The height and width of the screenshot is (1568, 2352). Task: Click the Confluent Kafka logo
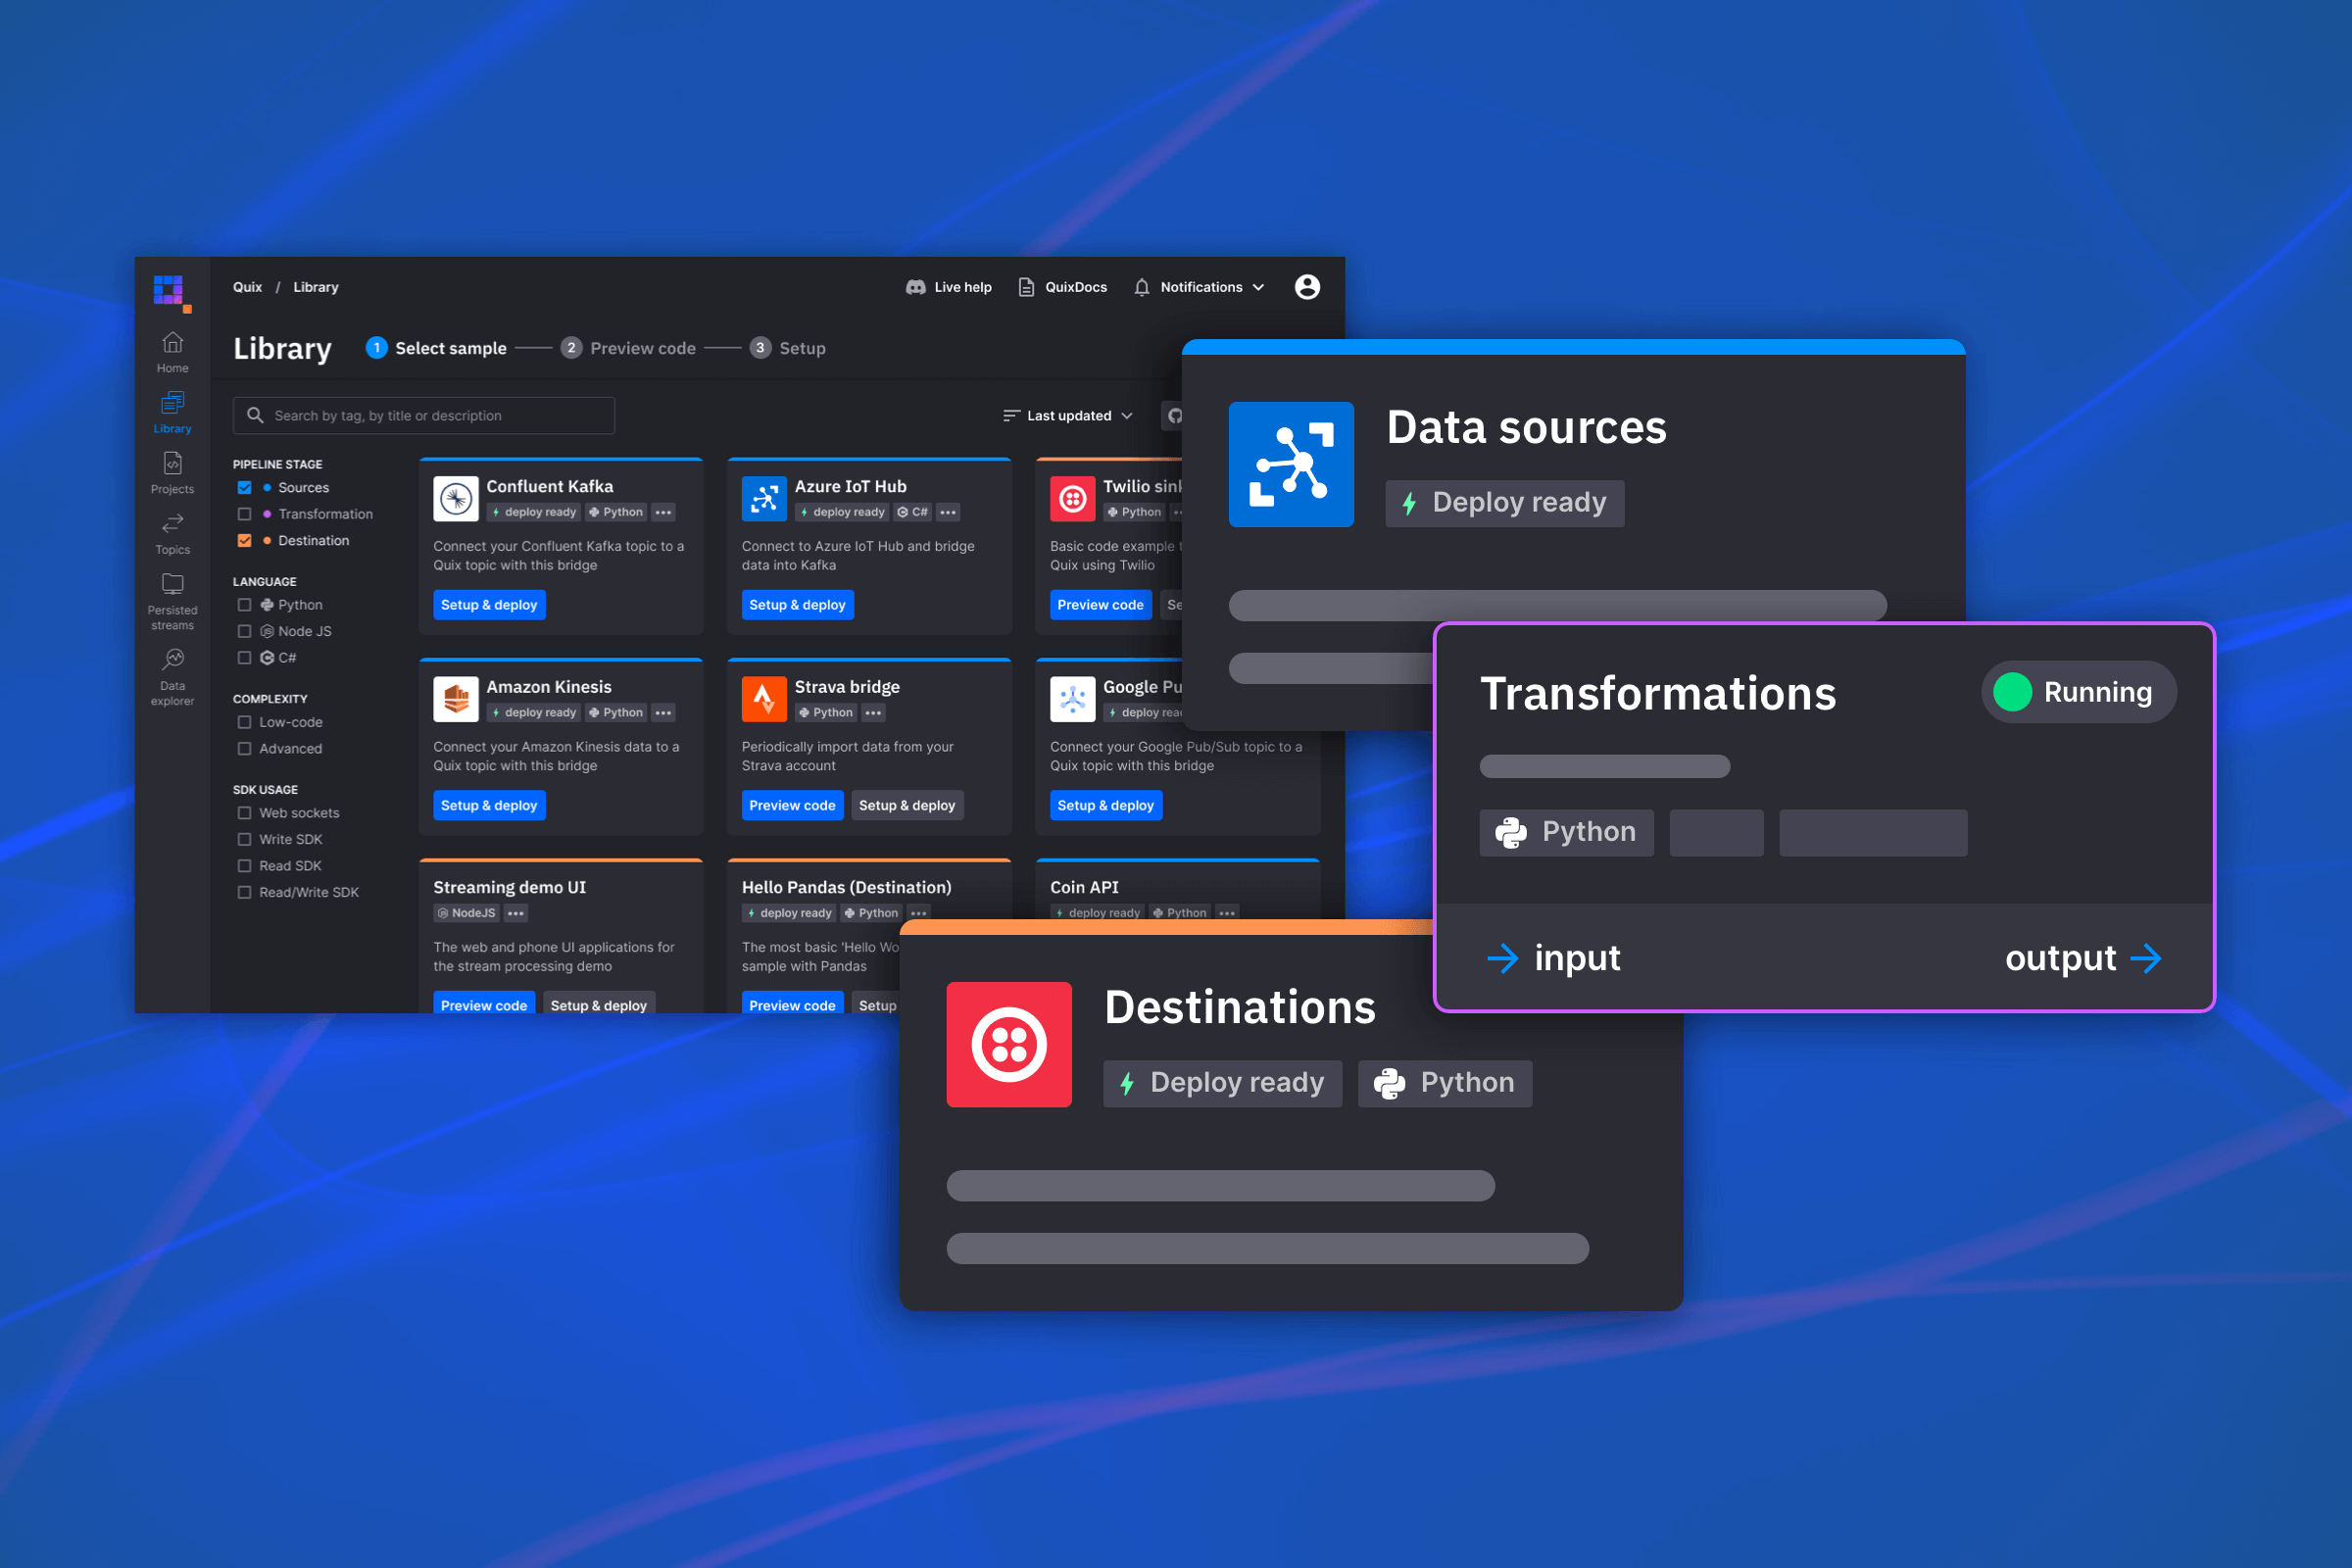tap(456, 498)
